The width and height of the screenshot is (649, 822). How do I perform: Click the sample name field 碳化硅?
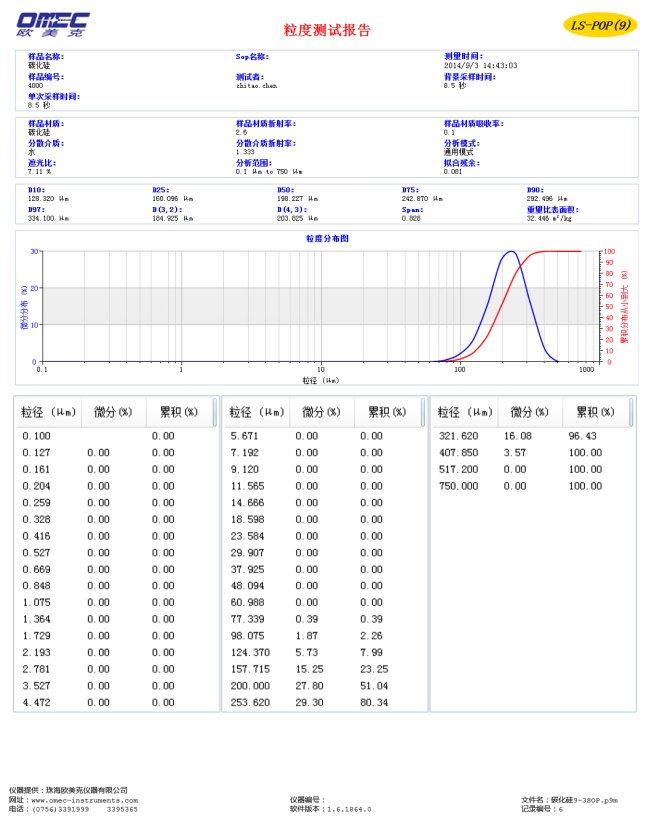[x=38, y=65]
